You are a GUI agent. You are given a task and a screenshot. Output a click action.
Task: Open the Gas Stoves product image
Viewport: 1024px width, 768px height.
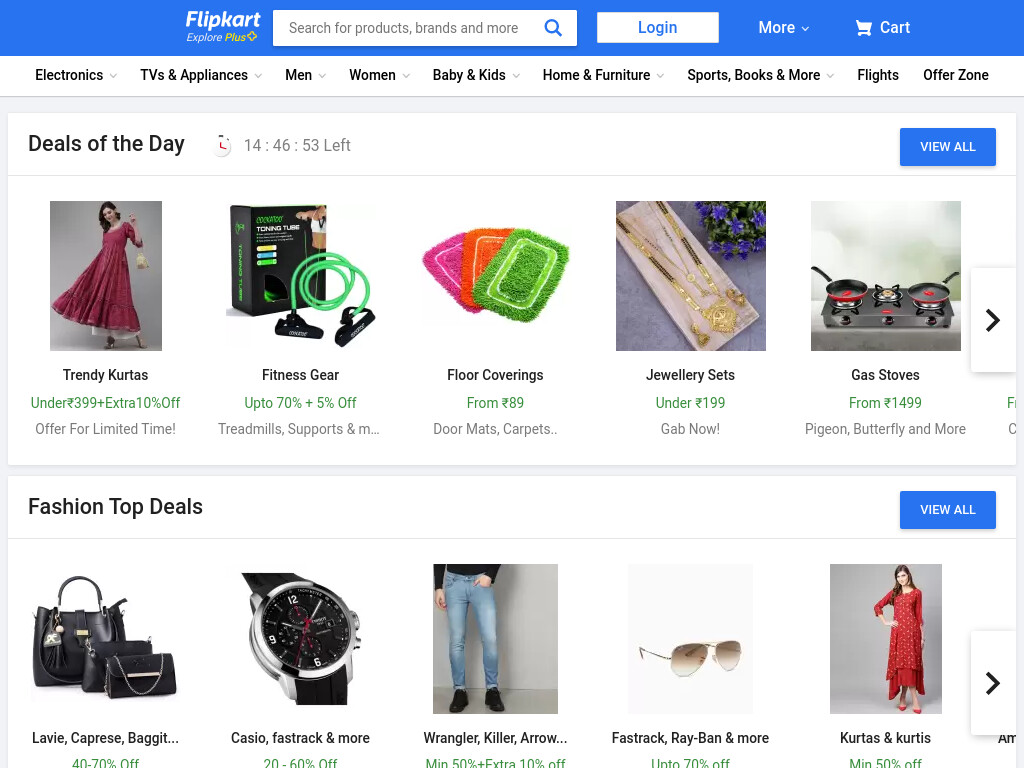(886, 276)
